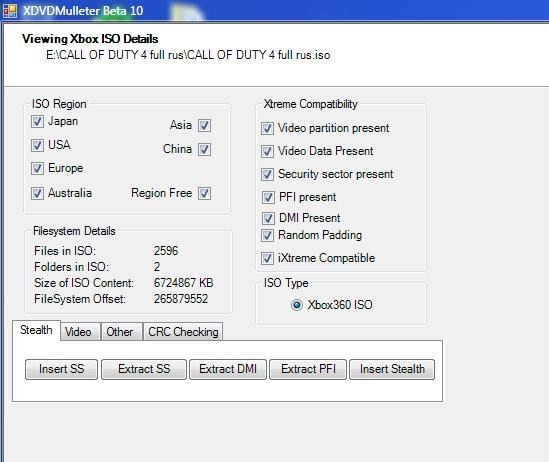Click the Insert Stealth button
Image resolution: width=549 pixels, height=462 pixels.
(392, 369)
